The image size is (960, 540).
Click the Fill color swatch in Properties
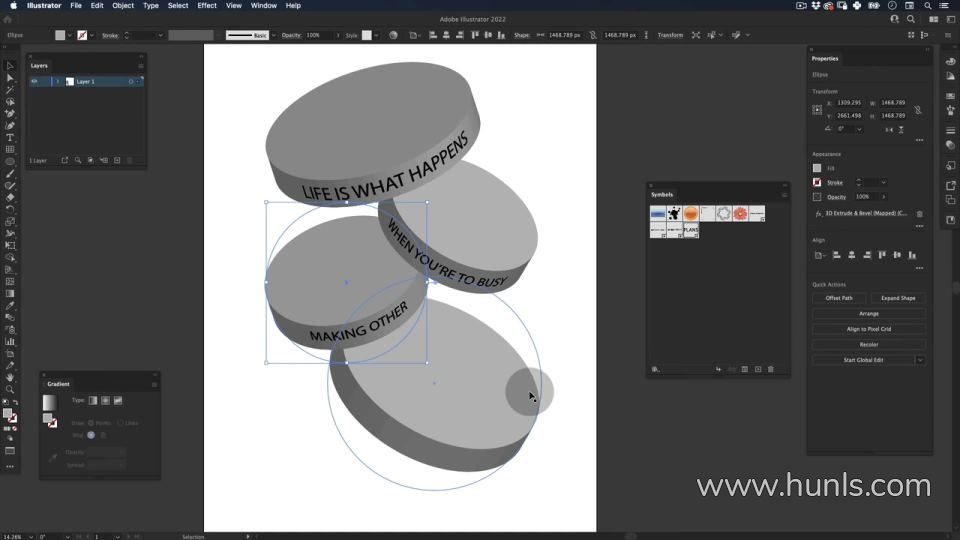click(x=817, y=168)
